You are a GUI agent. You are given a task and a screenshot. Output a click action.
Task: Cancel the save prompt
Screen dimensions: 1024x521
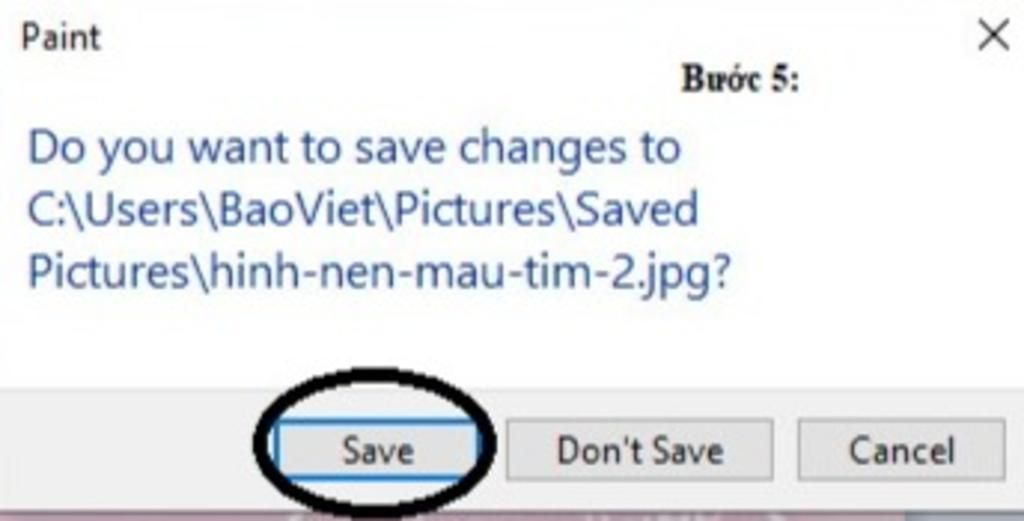(901, 450)
